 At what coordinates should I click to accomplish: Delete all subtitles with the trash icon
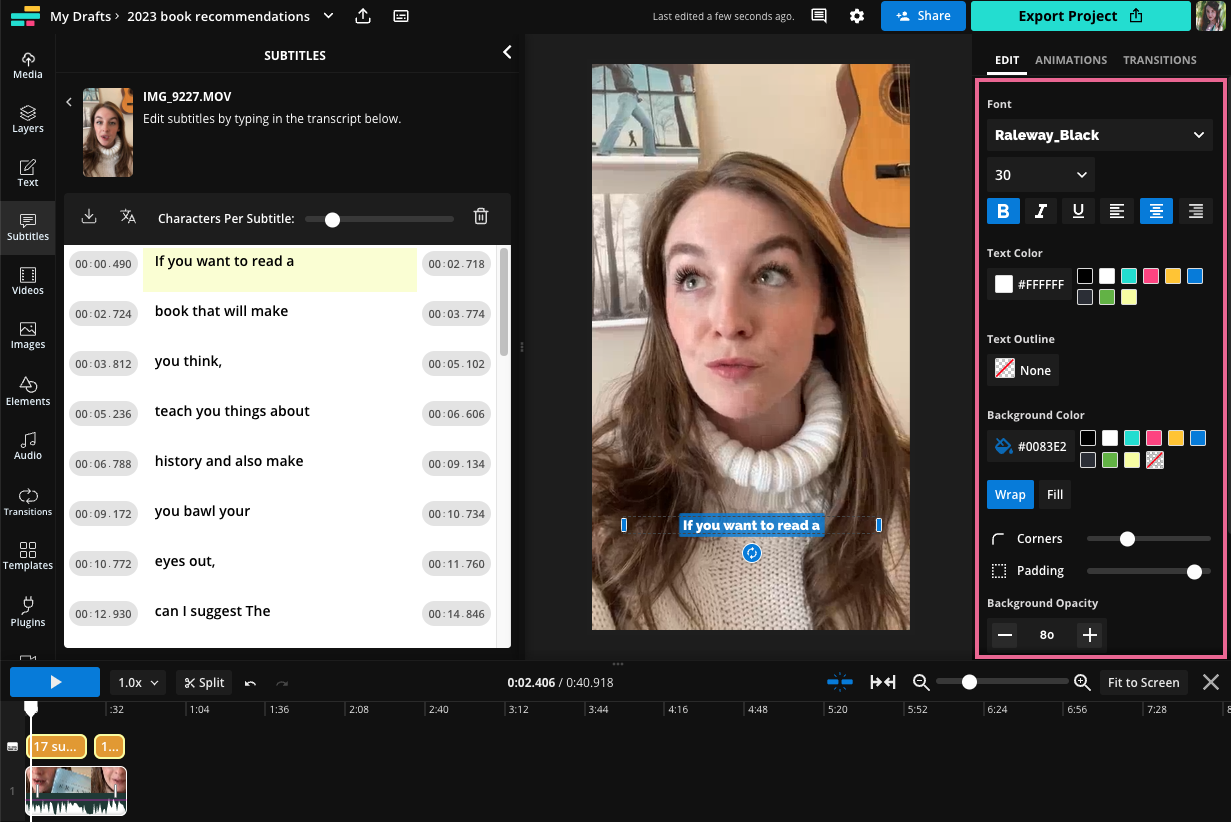pos(481,217)
